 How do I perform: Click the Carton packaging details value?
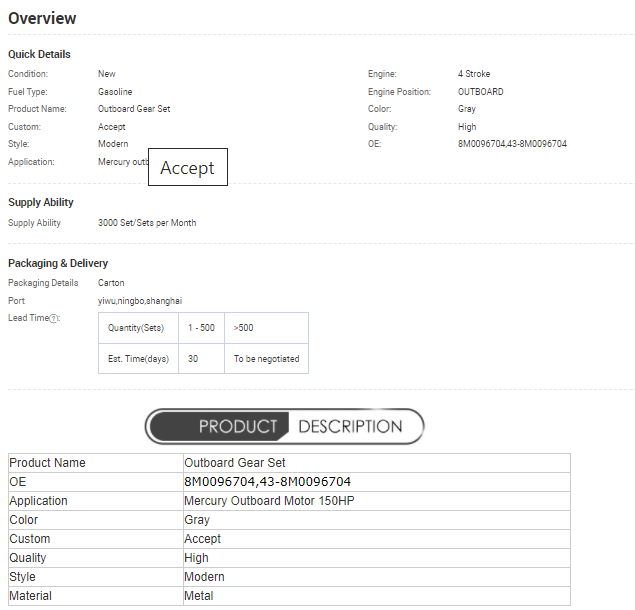111,283
